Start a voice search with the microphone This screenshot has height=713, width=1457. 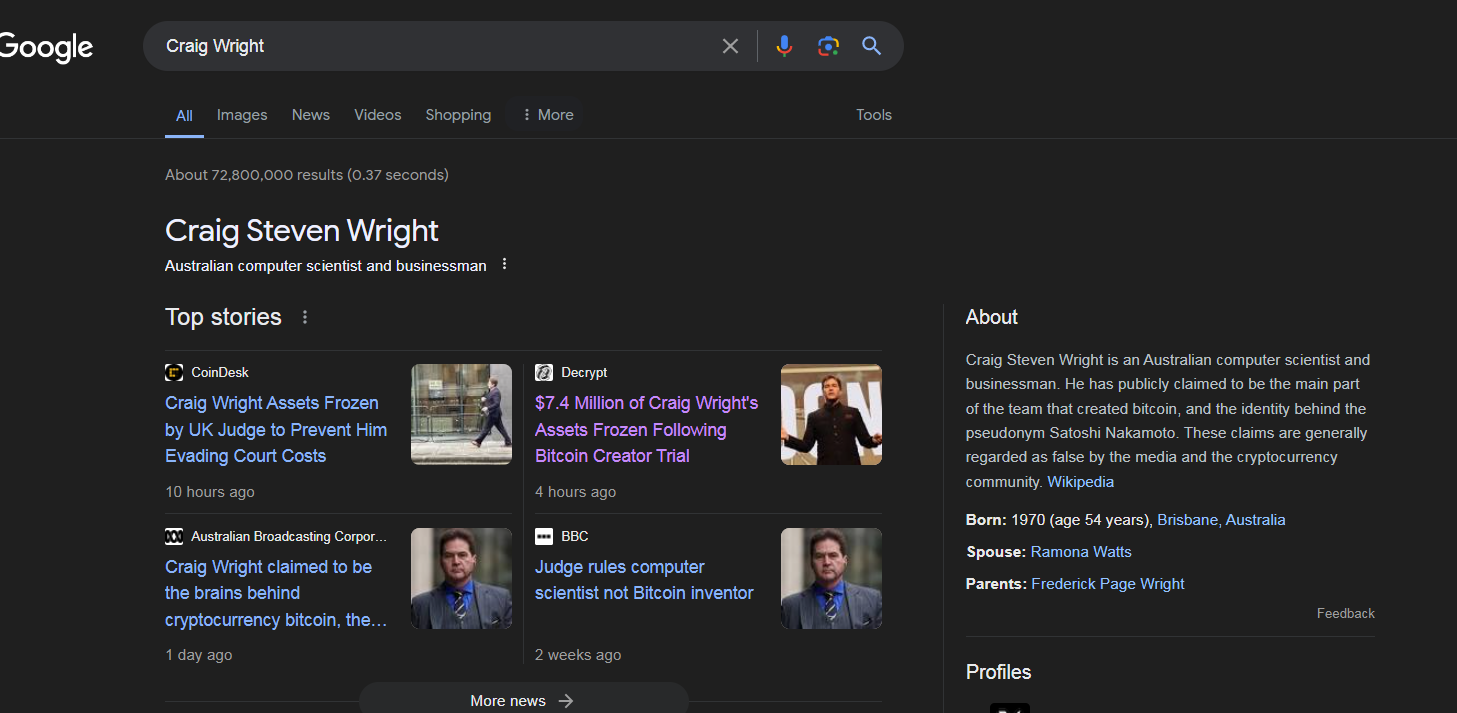(x=784, y=46)
